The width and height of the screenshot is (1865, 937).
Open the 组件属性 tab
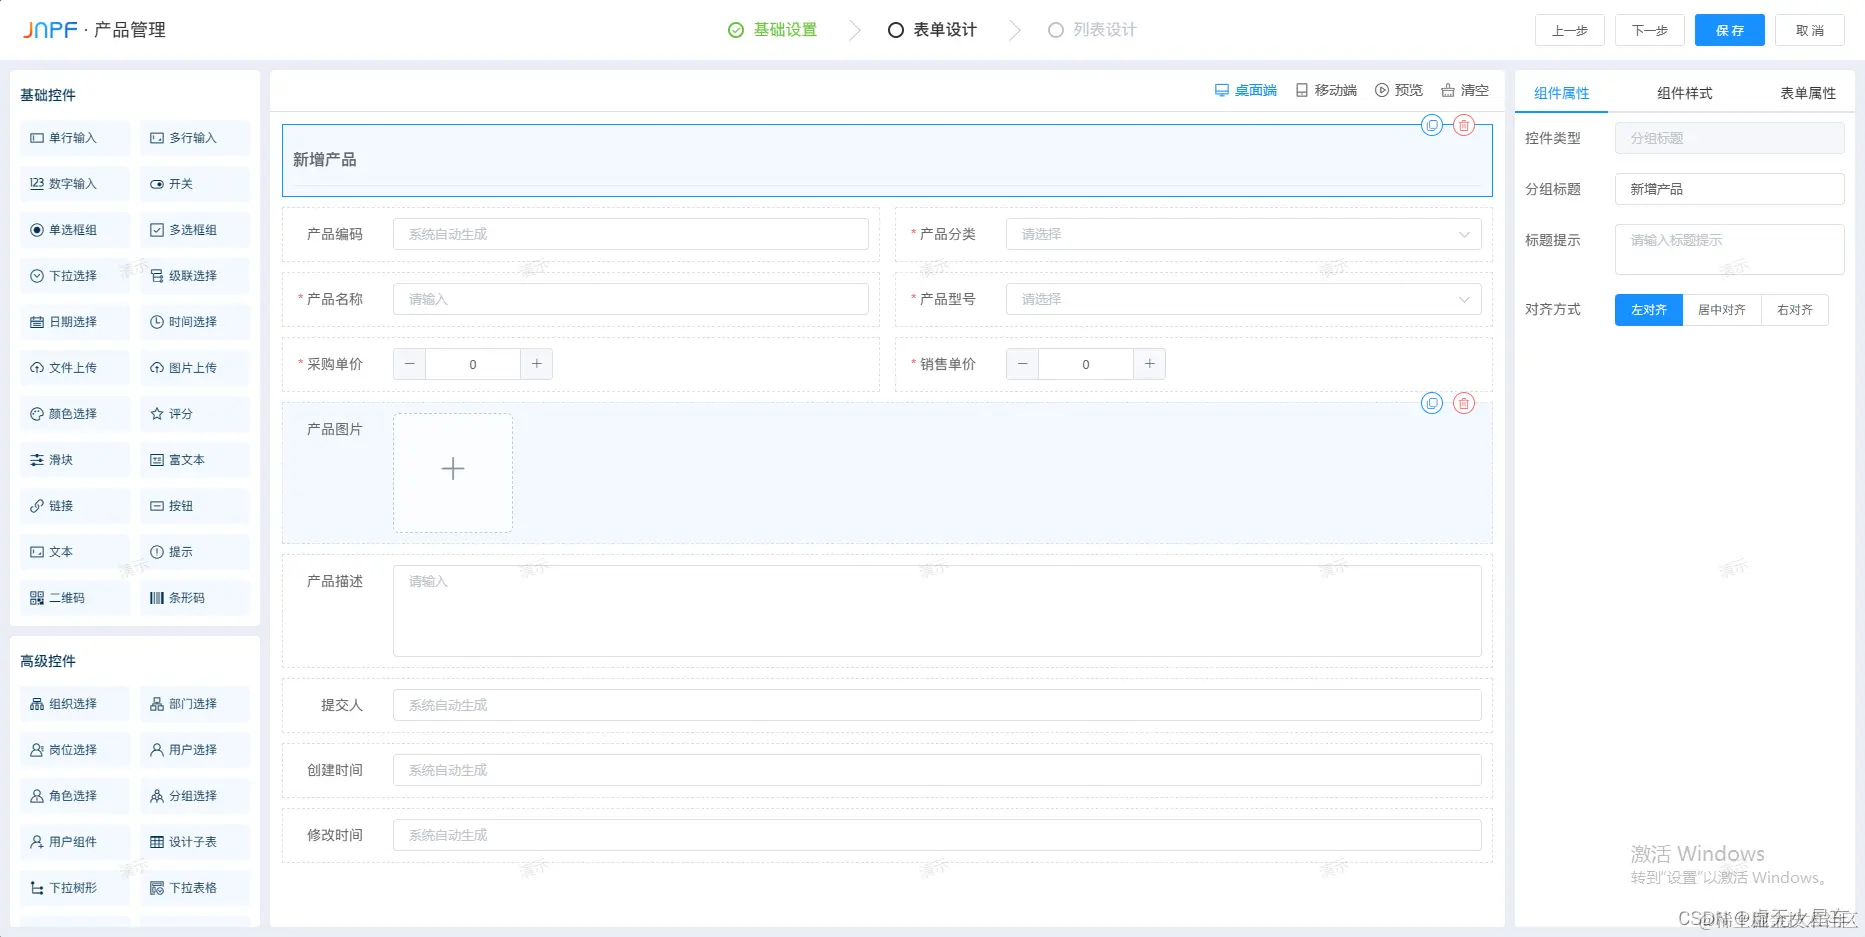coord(1562,93)
